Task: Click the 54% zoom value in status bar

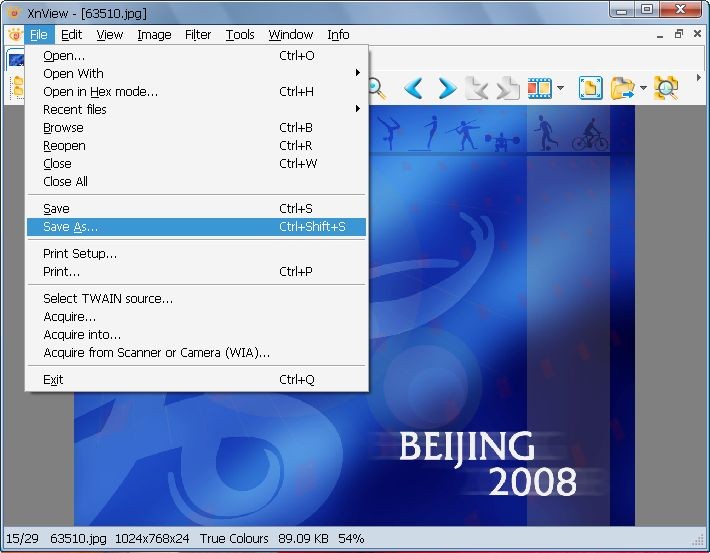Action: tap(351, 539)
